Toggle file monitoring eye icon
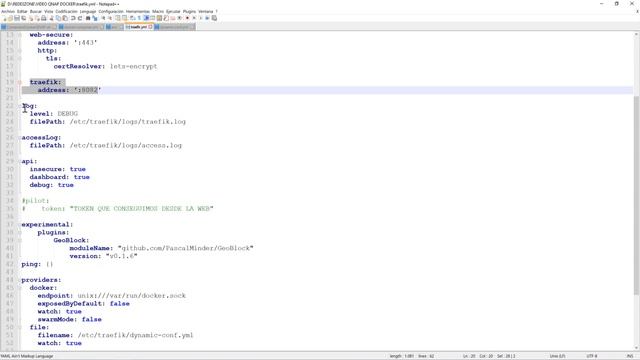640x360 pixels. pyautogui.click(x=179, y=18)
